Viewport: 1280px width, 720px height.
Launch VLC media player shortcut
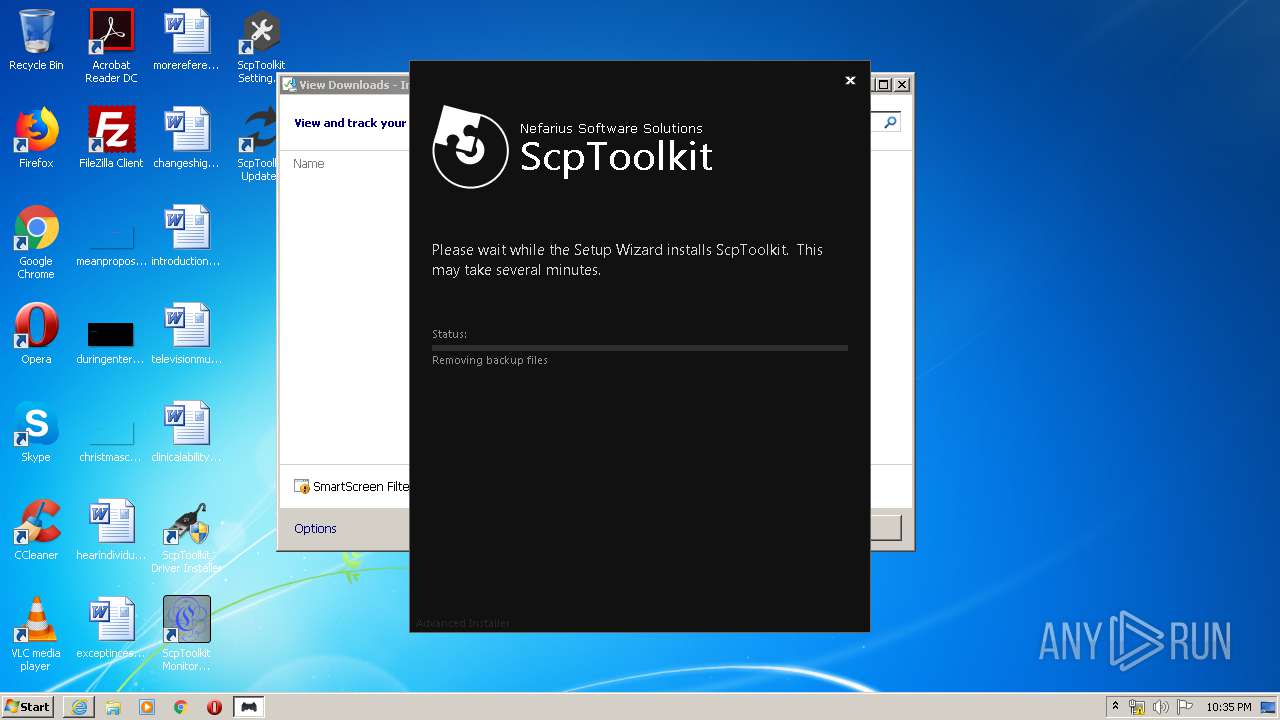tap(36, 634)
